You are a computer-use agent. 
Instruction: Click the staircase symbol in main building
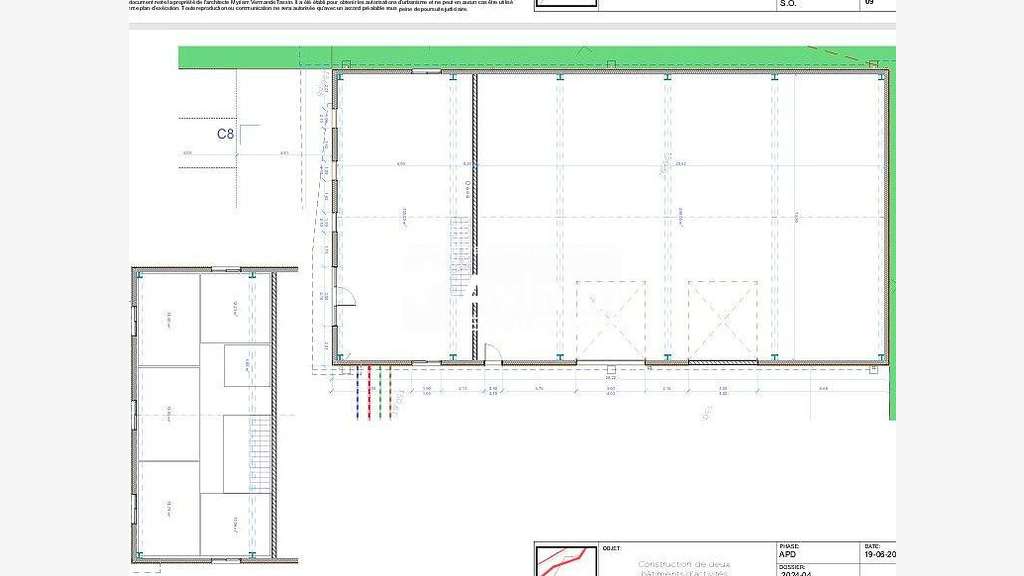pyautogui.click(x=460, y=257)
